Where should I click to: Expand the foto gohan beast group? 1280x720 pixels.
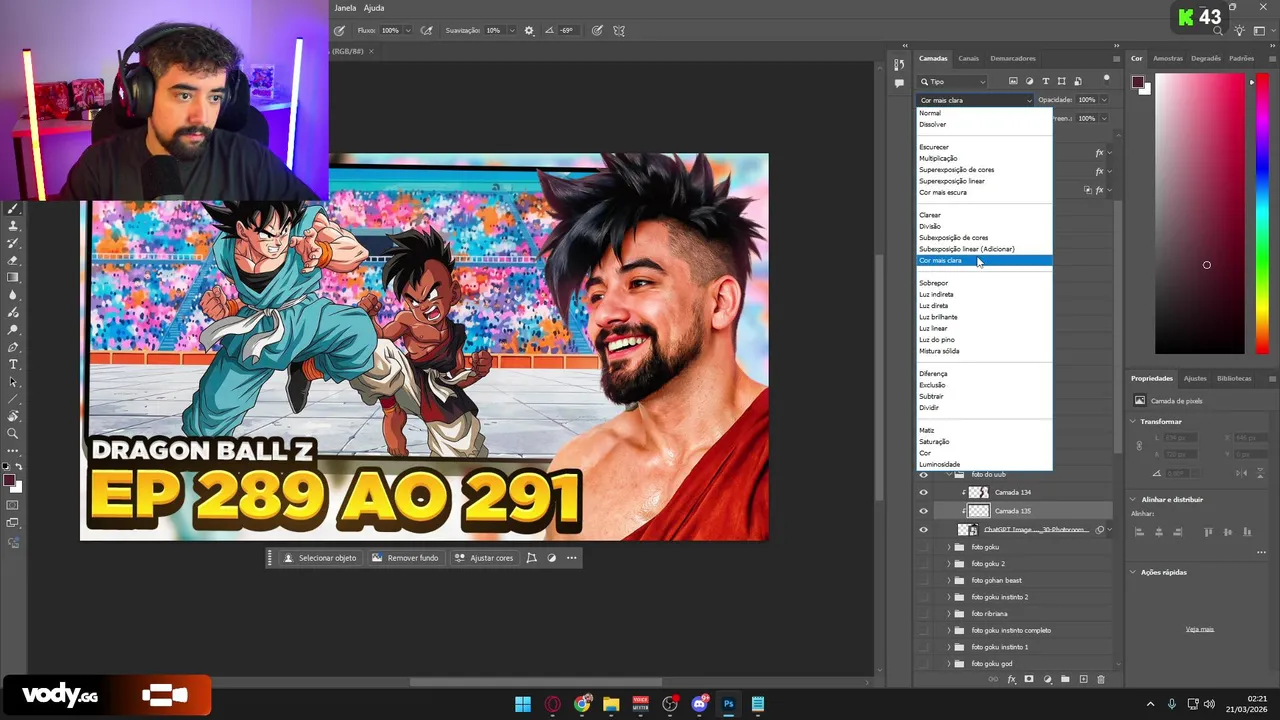[x=949, y=580]
